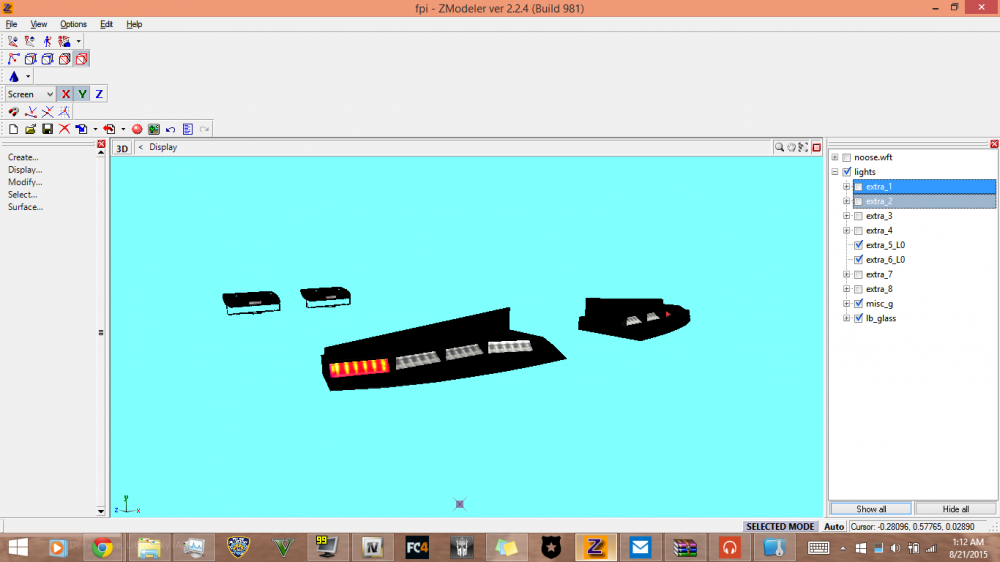Open Google Chrome from the taskbar
The image size is (1000, 562).
point(102,547)
